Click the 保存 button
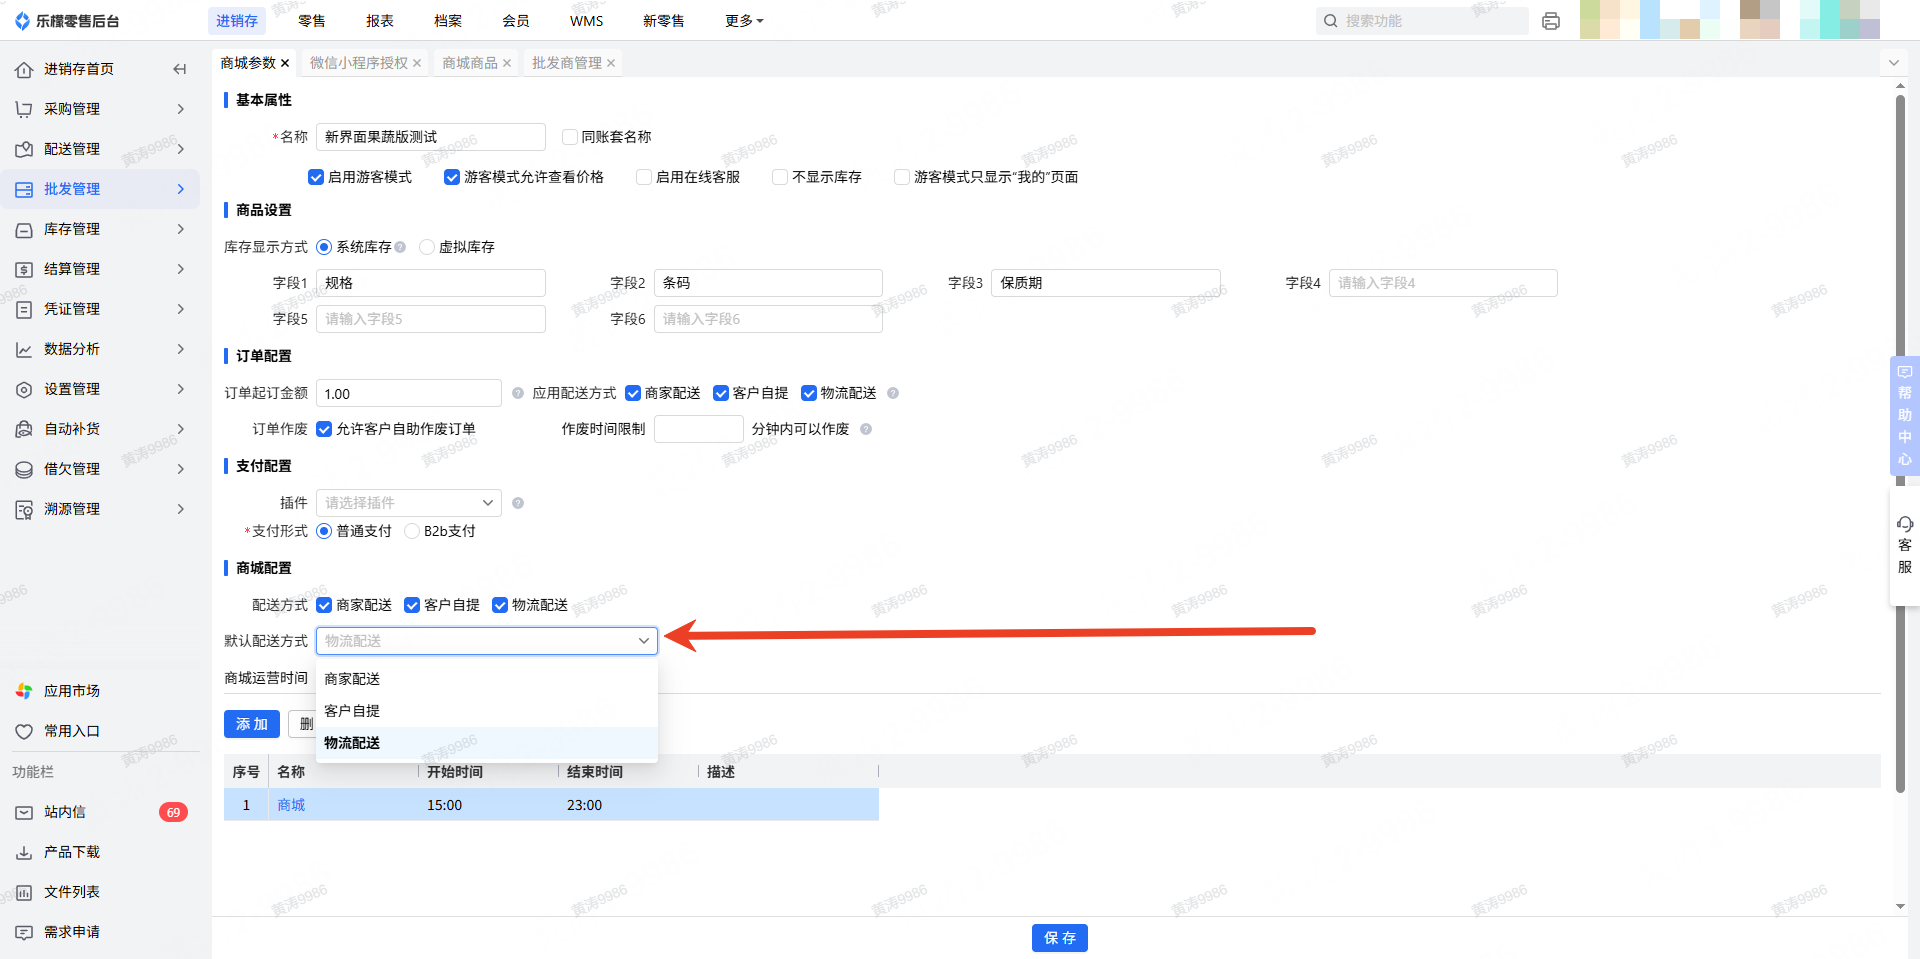 click(x=1060, y=938)
